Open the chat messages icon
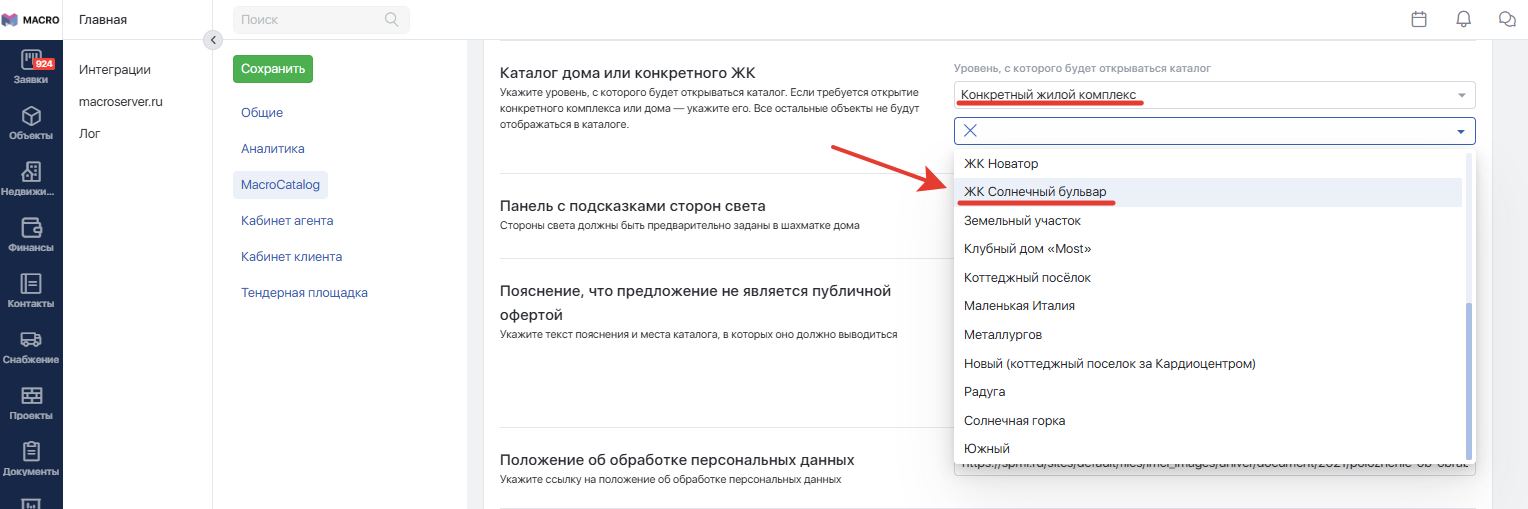 (x=1507, y=19)
